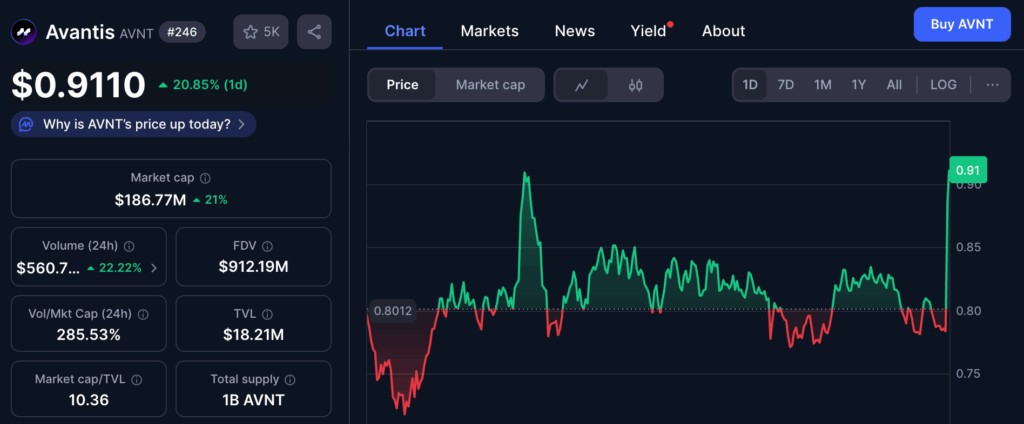Click Market cap/TVL info icon
Image resolution: width=1024 pixels, height=424 pixels.
tap(136, 380)
